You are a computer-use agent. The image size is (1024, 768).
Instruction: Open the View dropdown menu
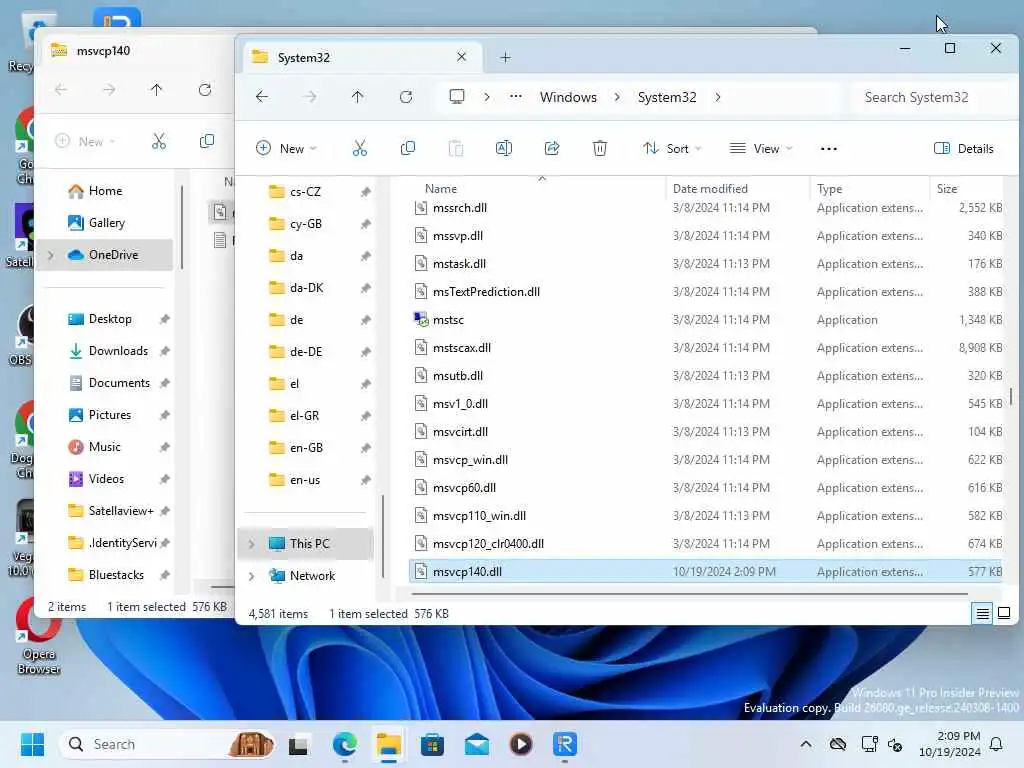(x=761, y=149)
